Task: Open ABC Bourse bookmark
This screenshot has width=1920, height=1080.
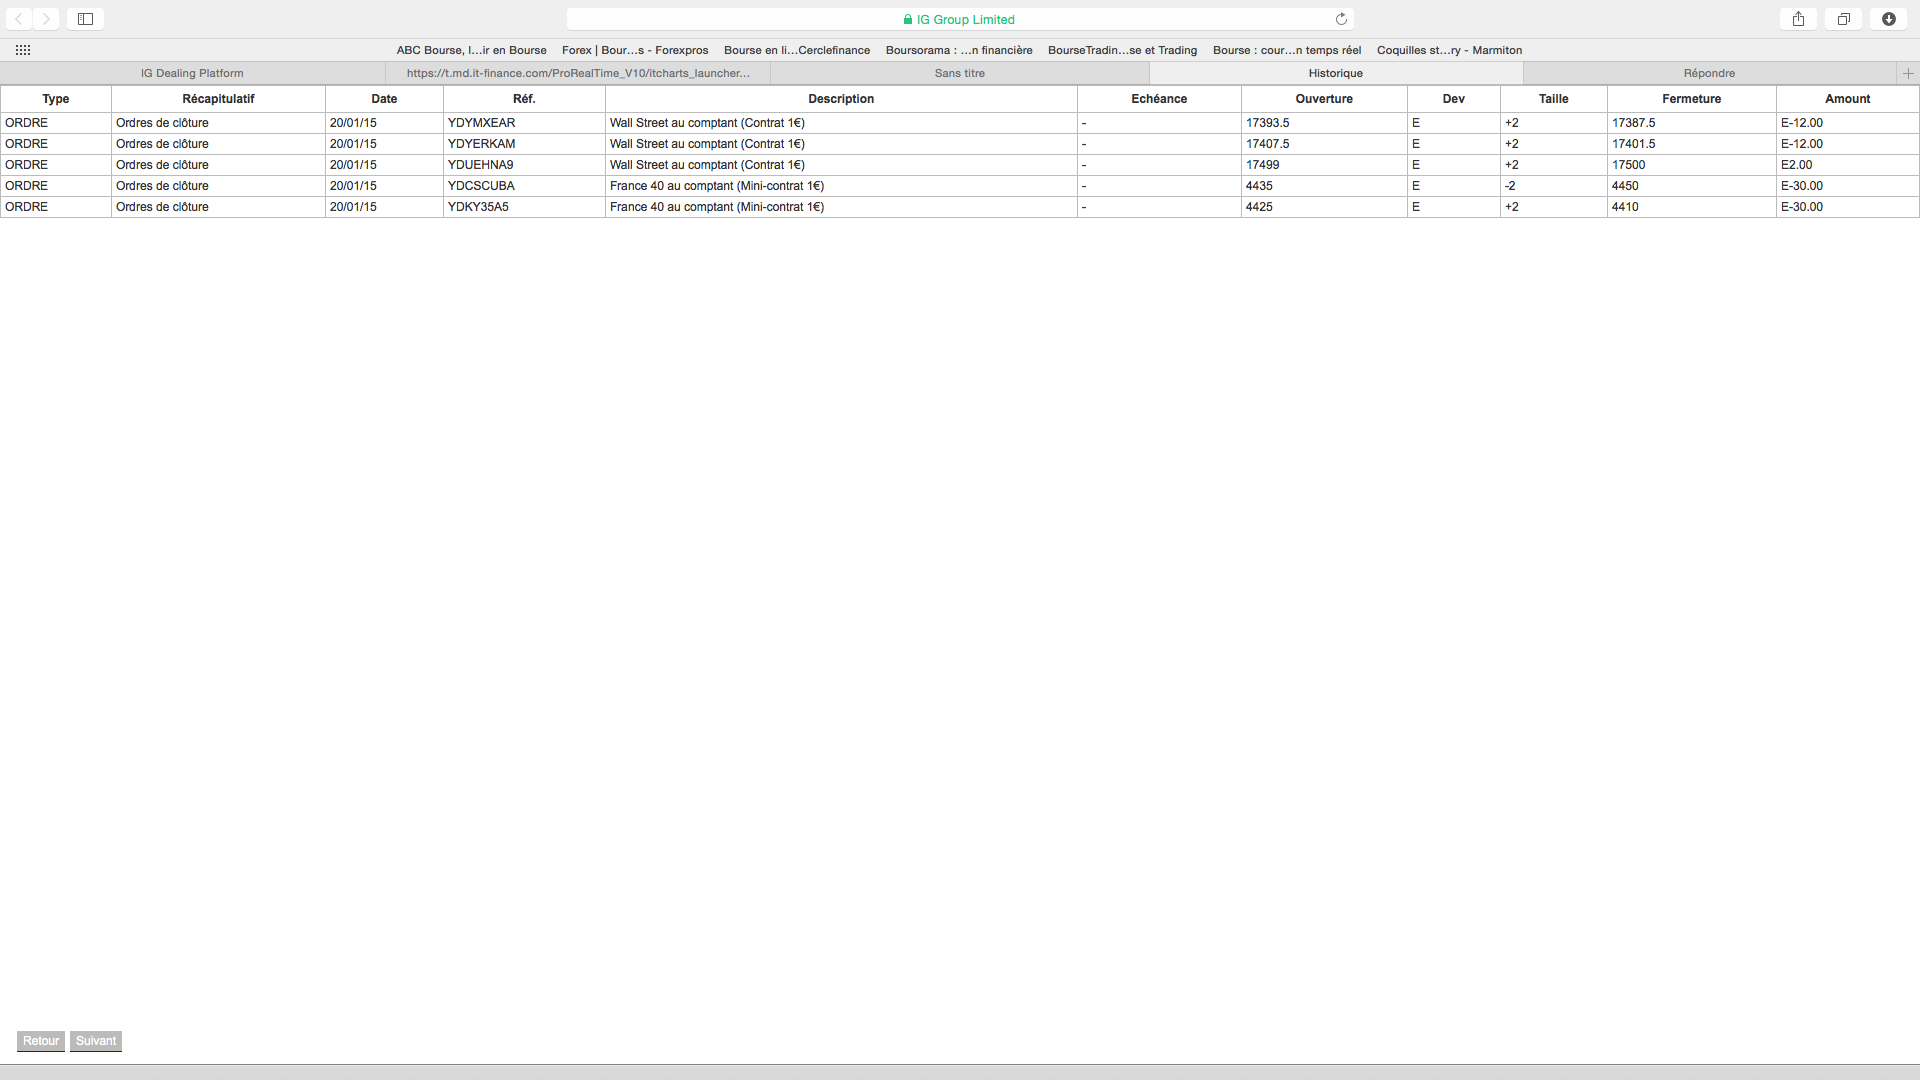Action: 471,50
